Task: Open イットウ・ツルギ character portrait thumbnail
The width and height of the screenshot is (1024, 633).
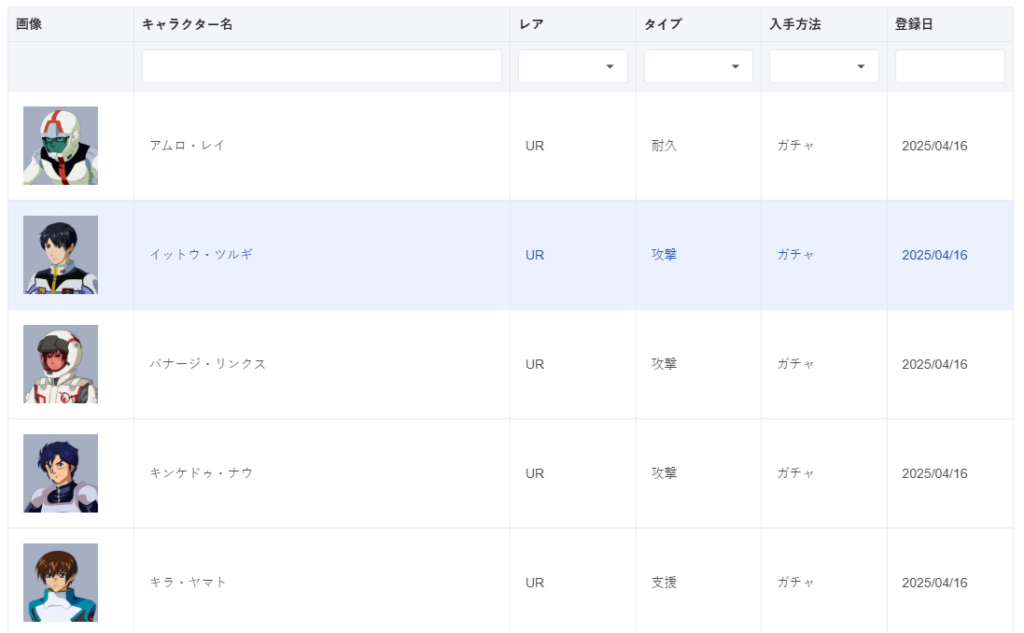Action: 61,255
